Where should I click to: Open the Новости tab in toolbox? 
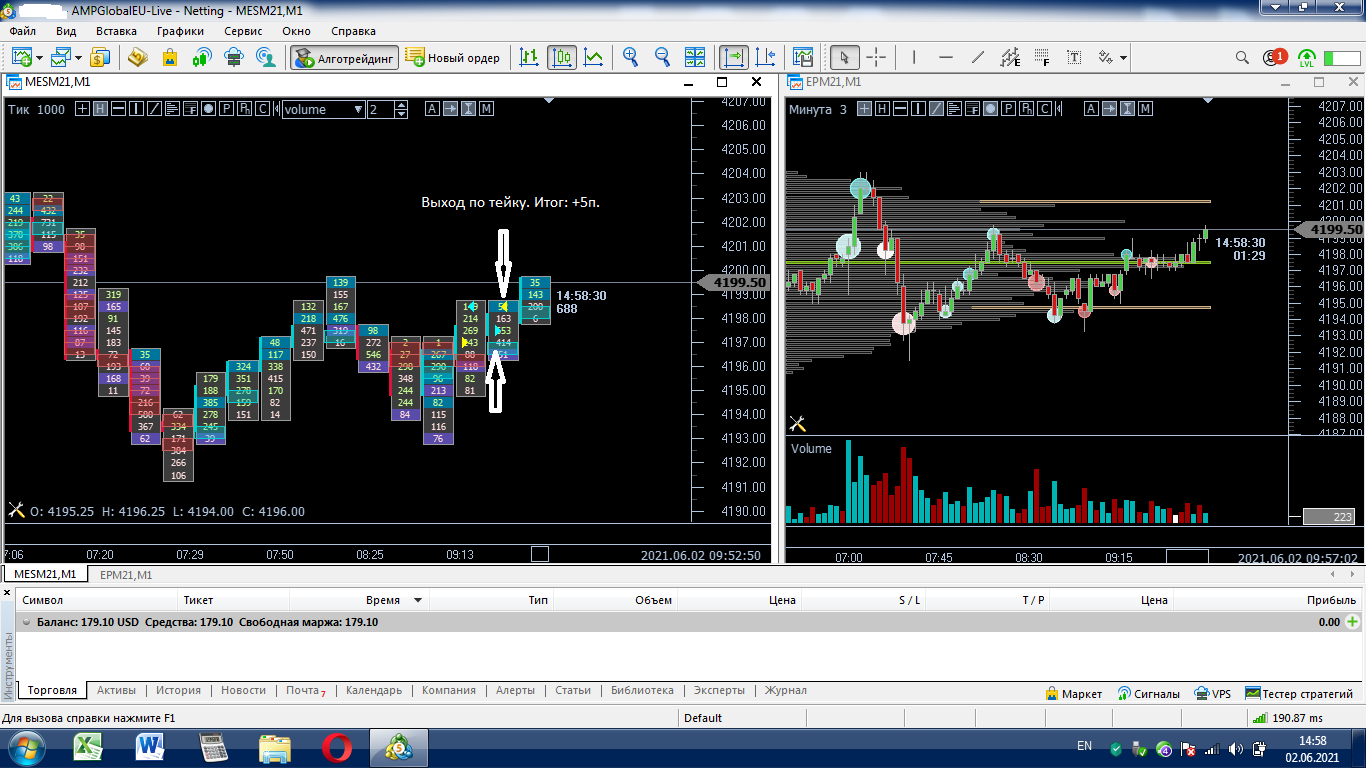244,690
